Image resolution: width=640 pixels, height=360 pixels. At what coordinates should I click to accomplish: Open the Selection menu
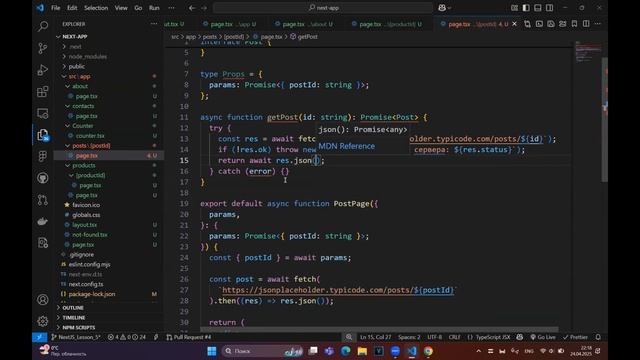click(96, 8)
